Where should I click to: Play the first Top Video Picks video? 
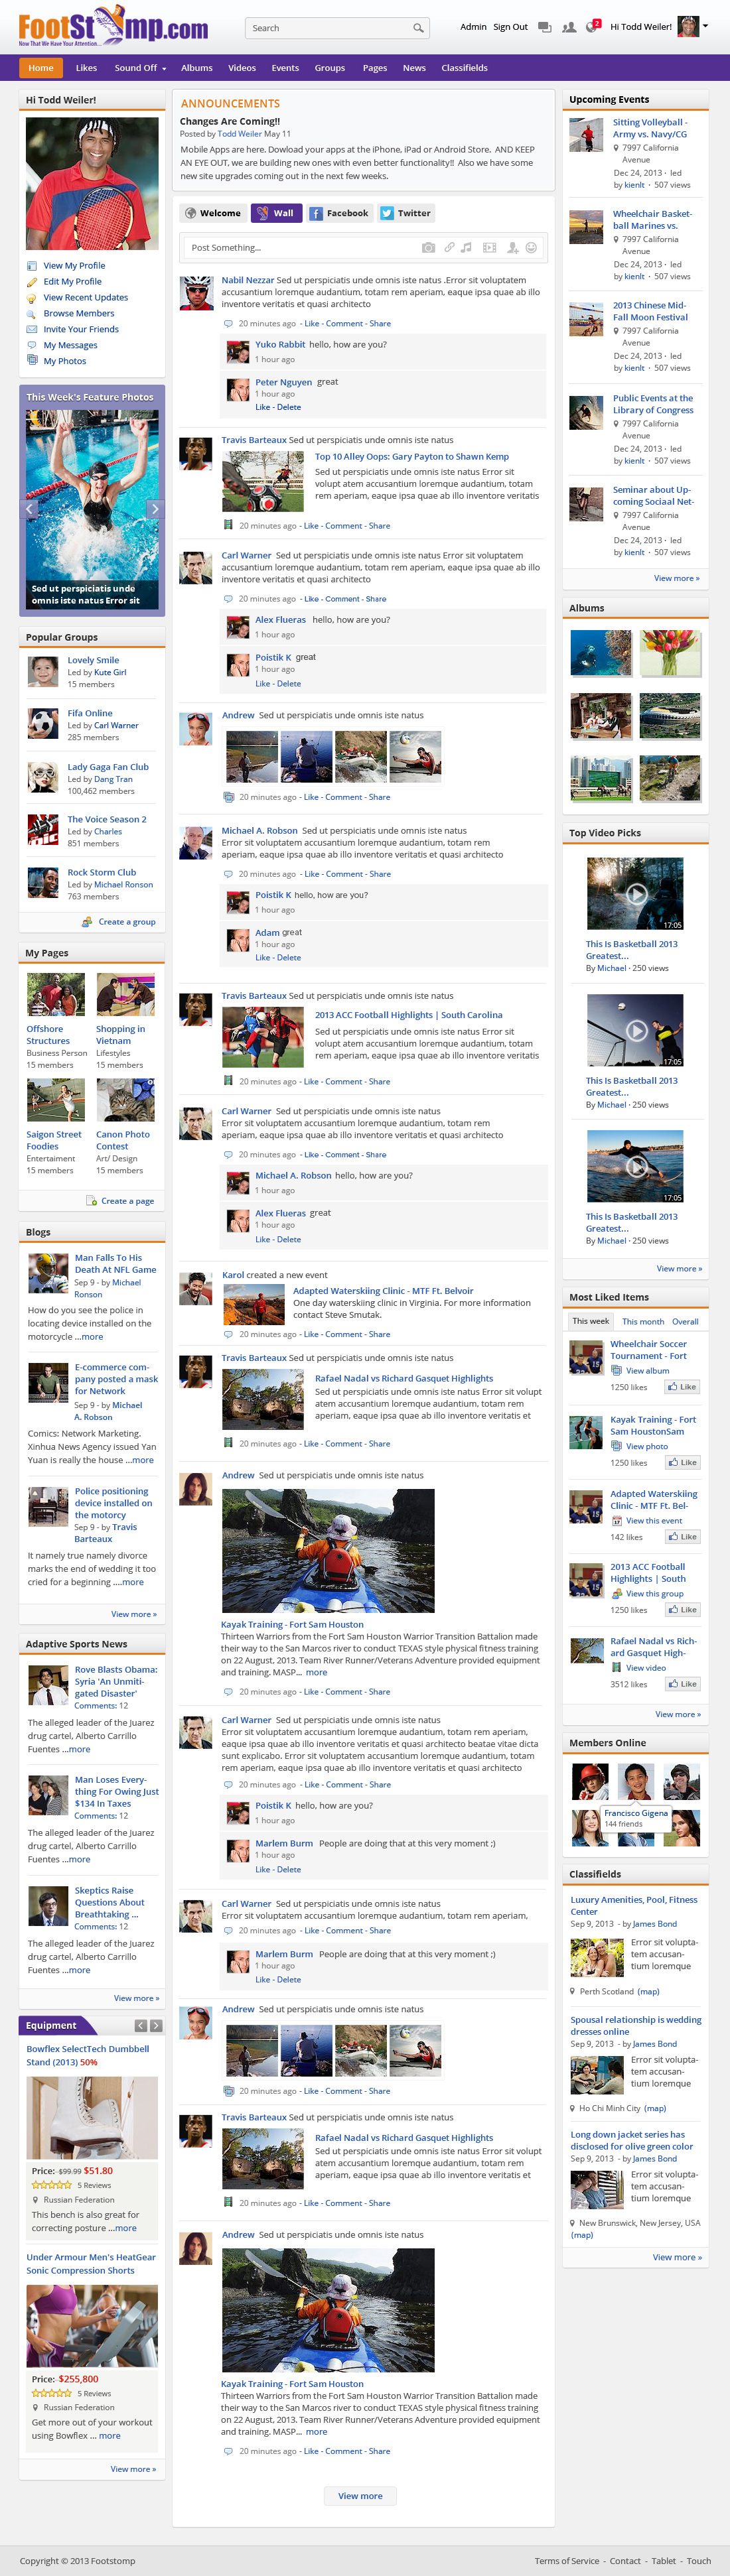pyautogui.click(x=636, y=894)
